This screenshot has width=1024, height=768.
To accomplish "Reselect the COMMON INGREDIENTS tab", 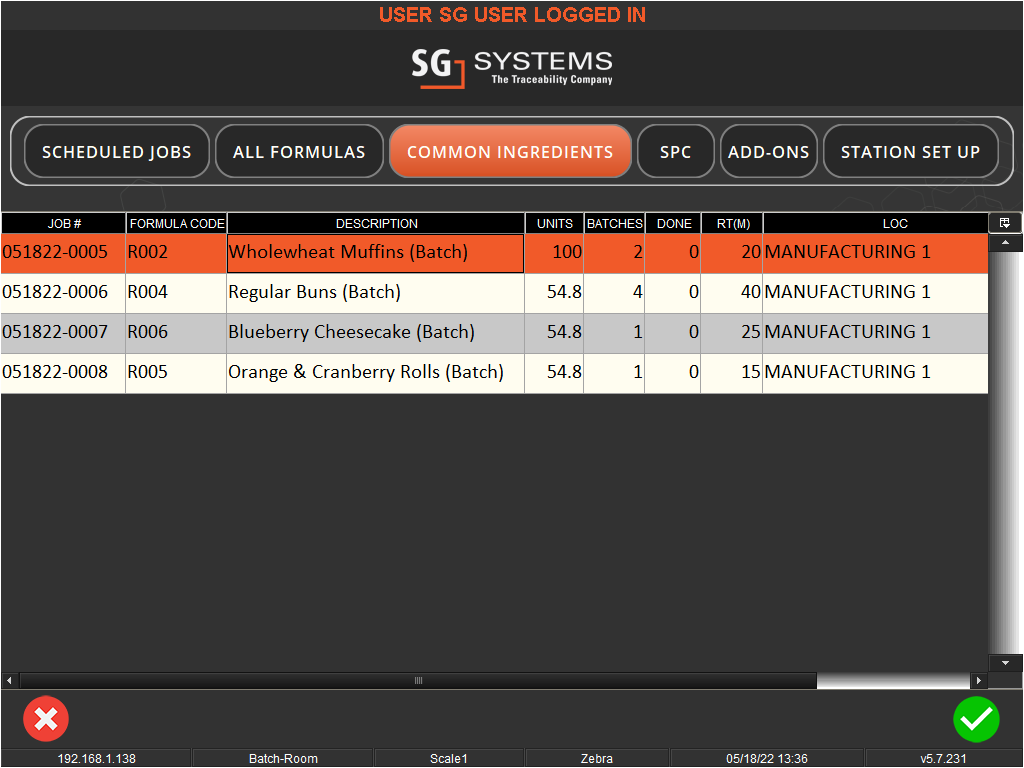I will tap(510, 151).
